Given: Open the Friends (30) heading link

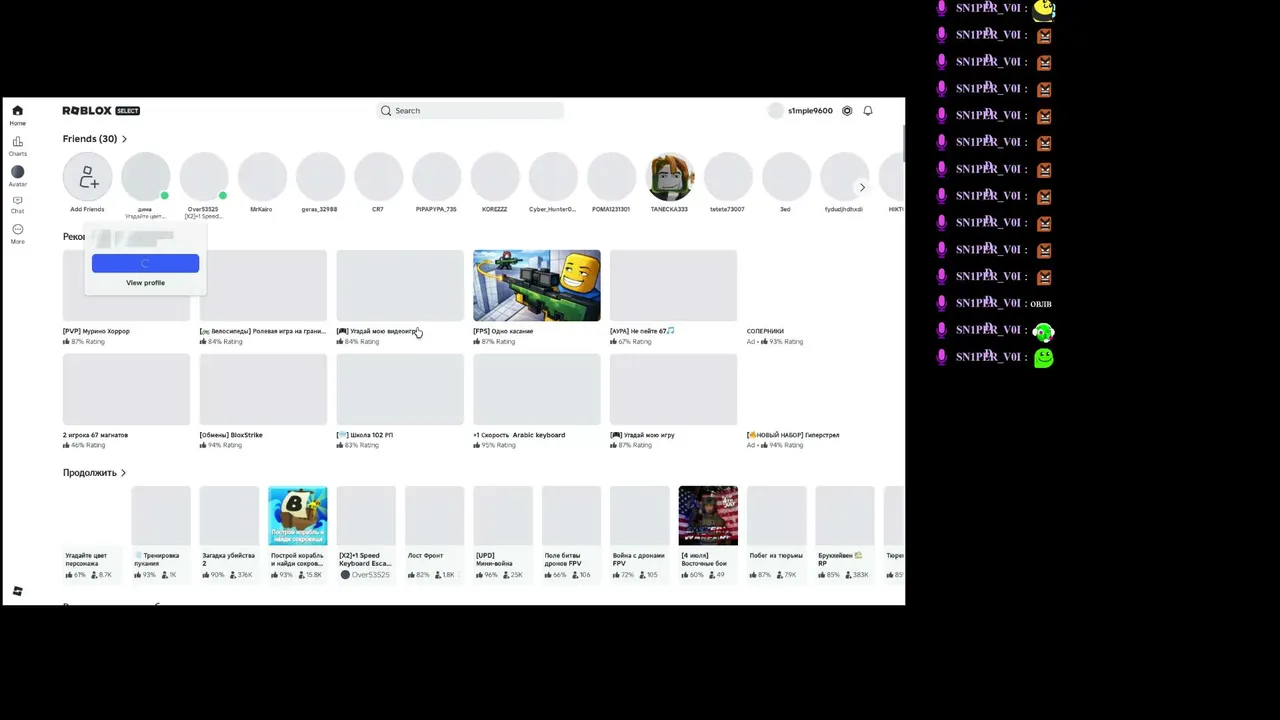Looking at the screenshot, I should pyautogui.click(x=90, y=139).
